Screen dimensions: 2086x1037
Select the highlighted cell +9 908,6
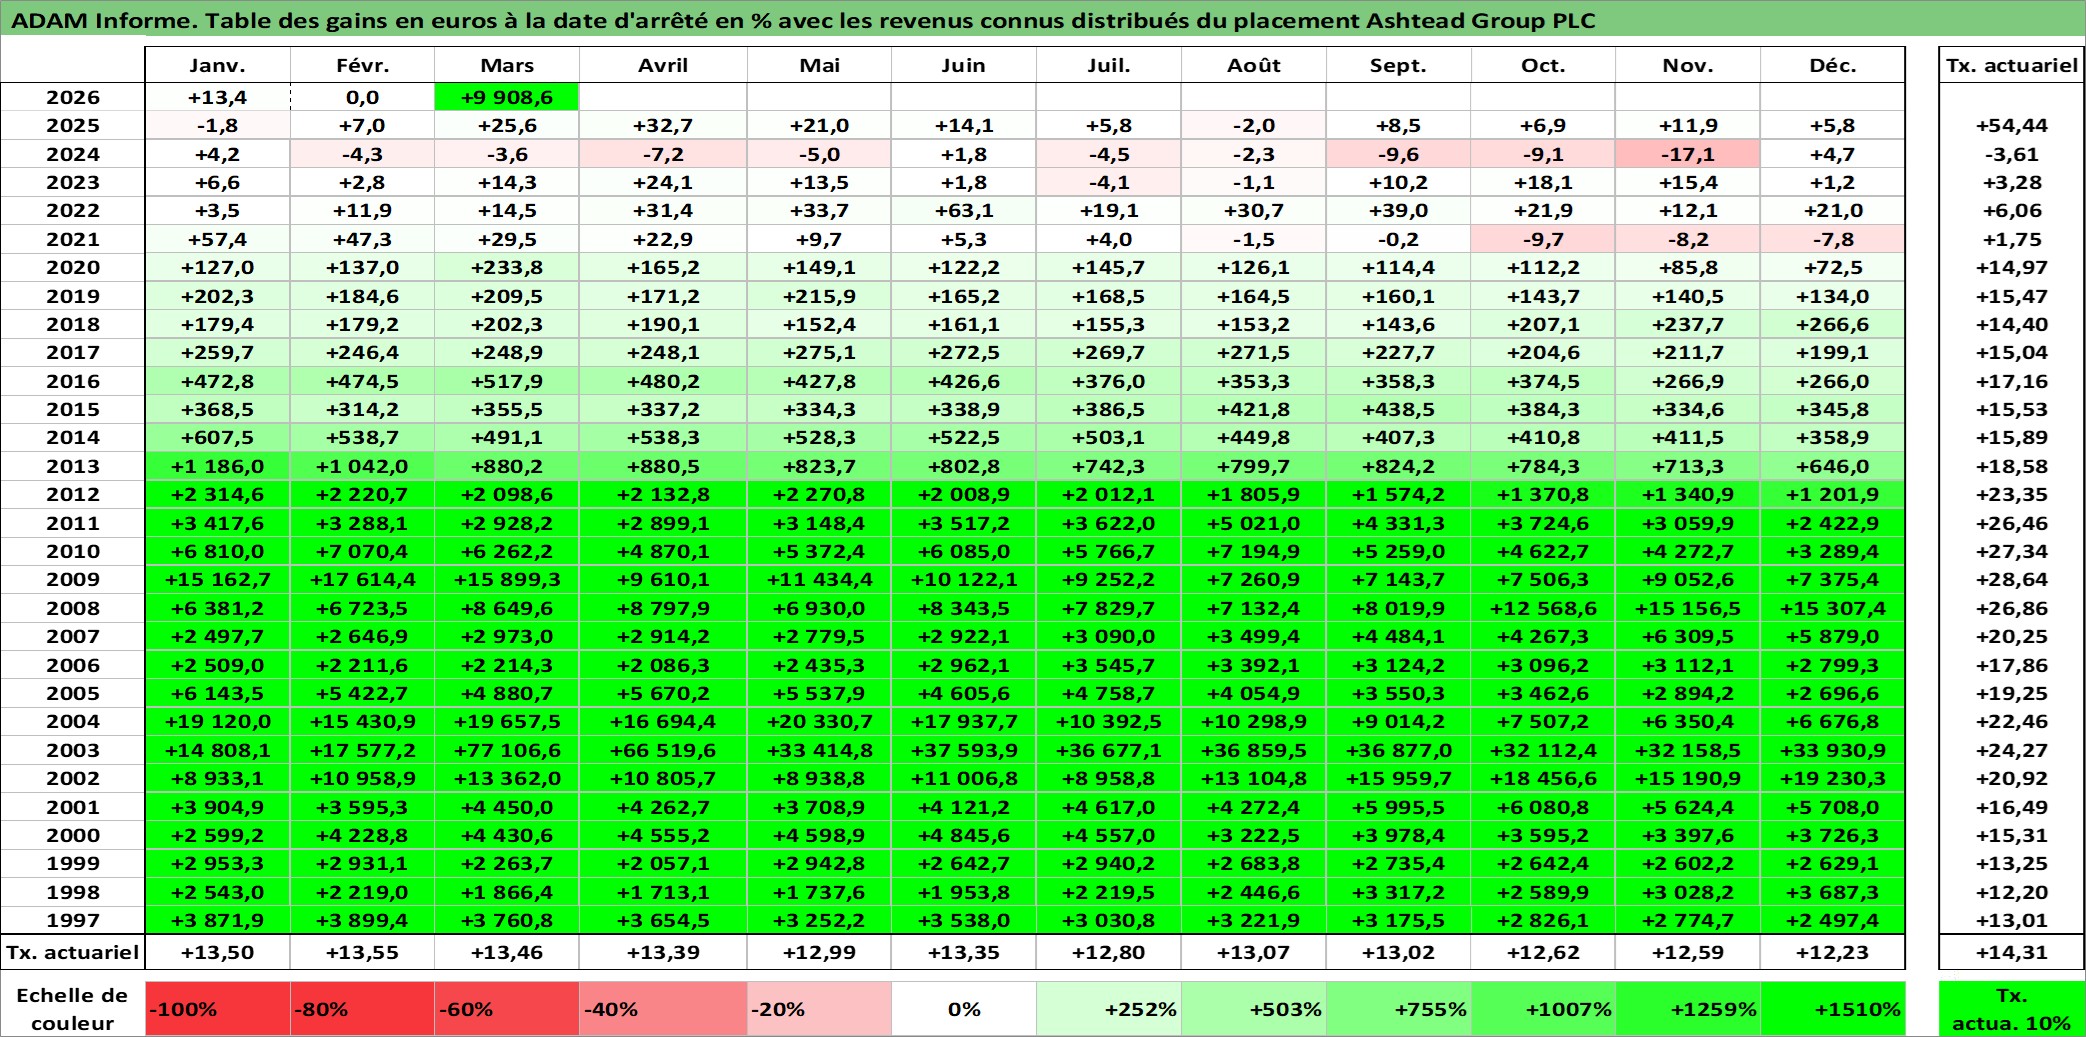pyautogui.click(x=507, y=97)
